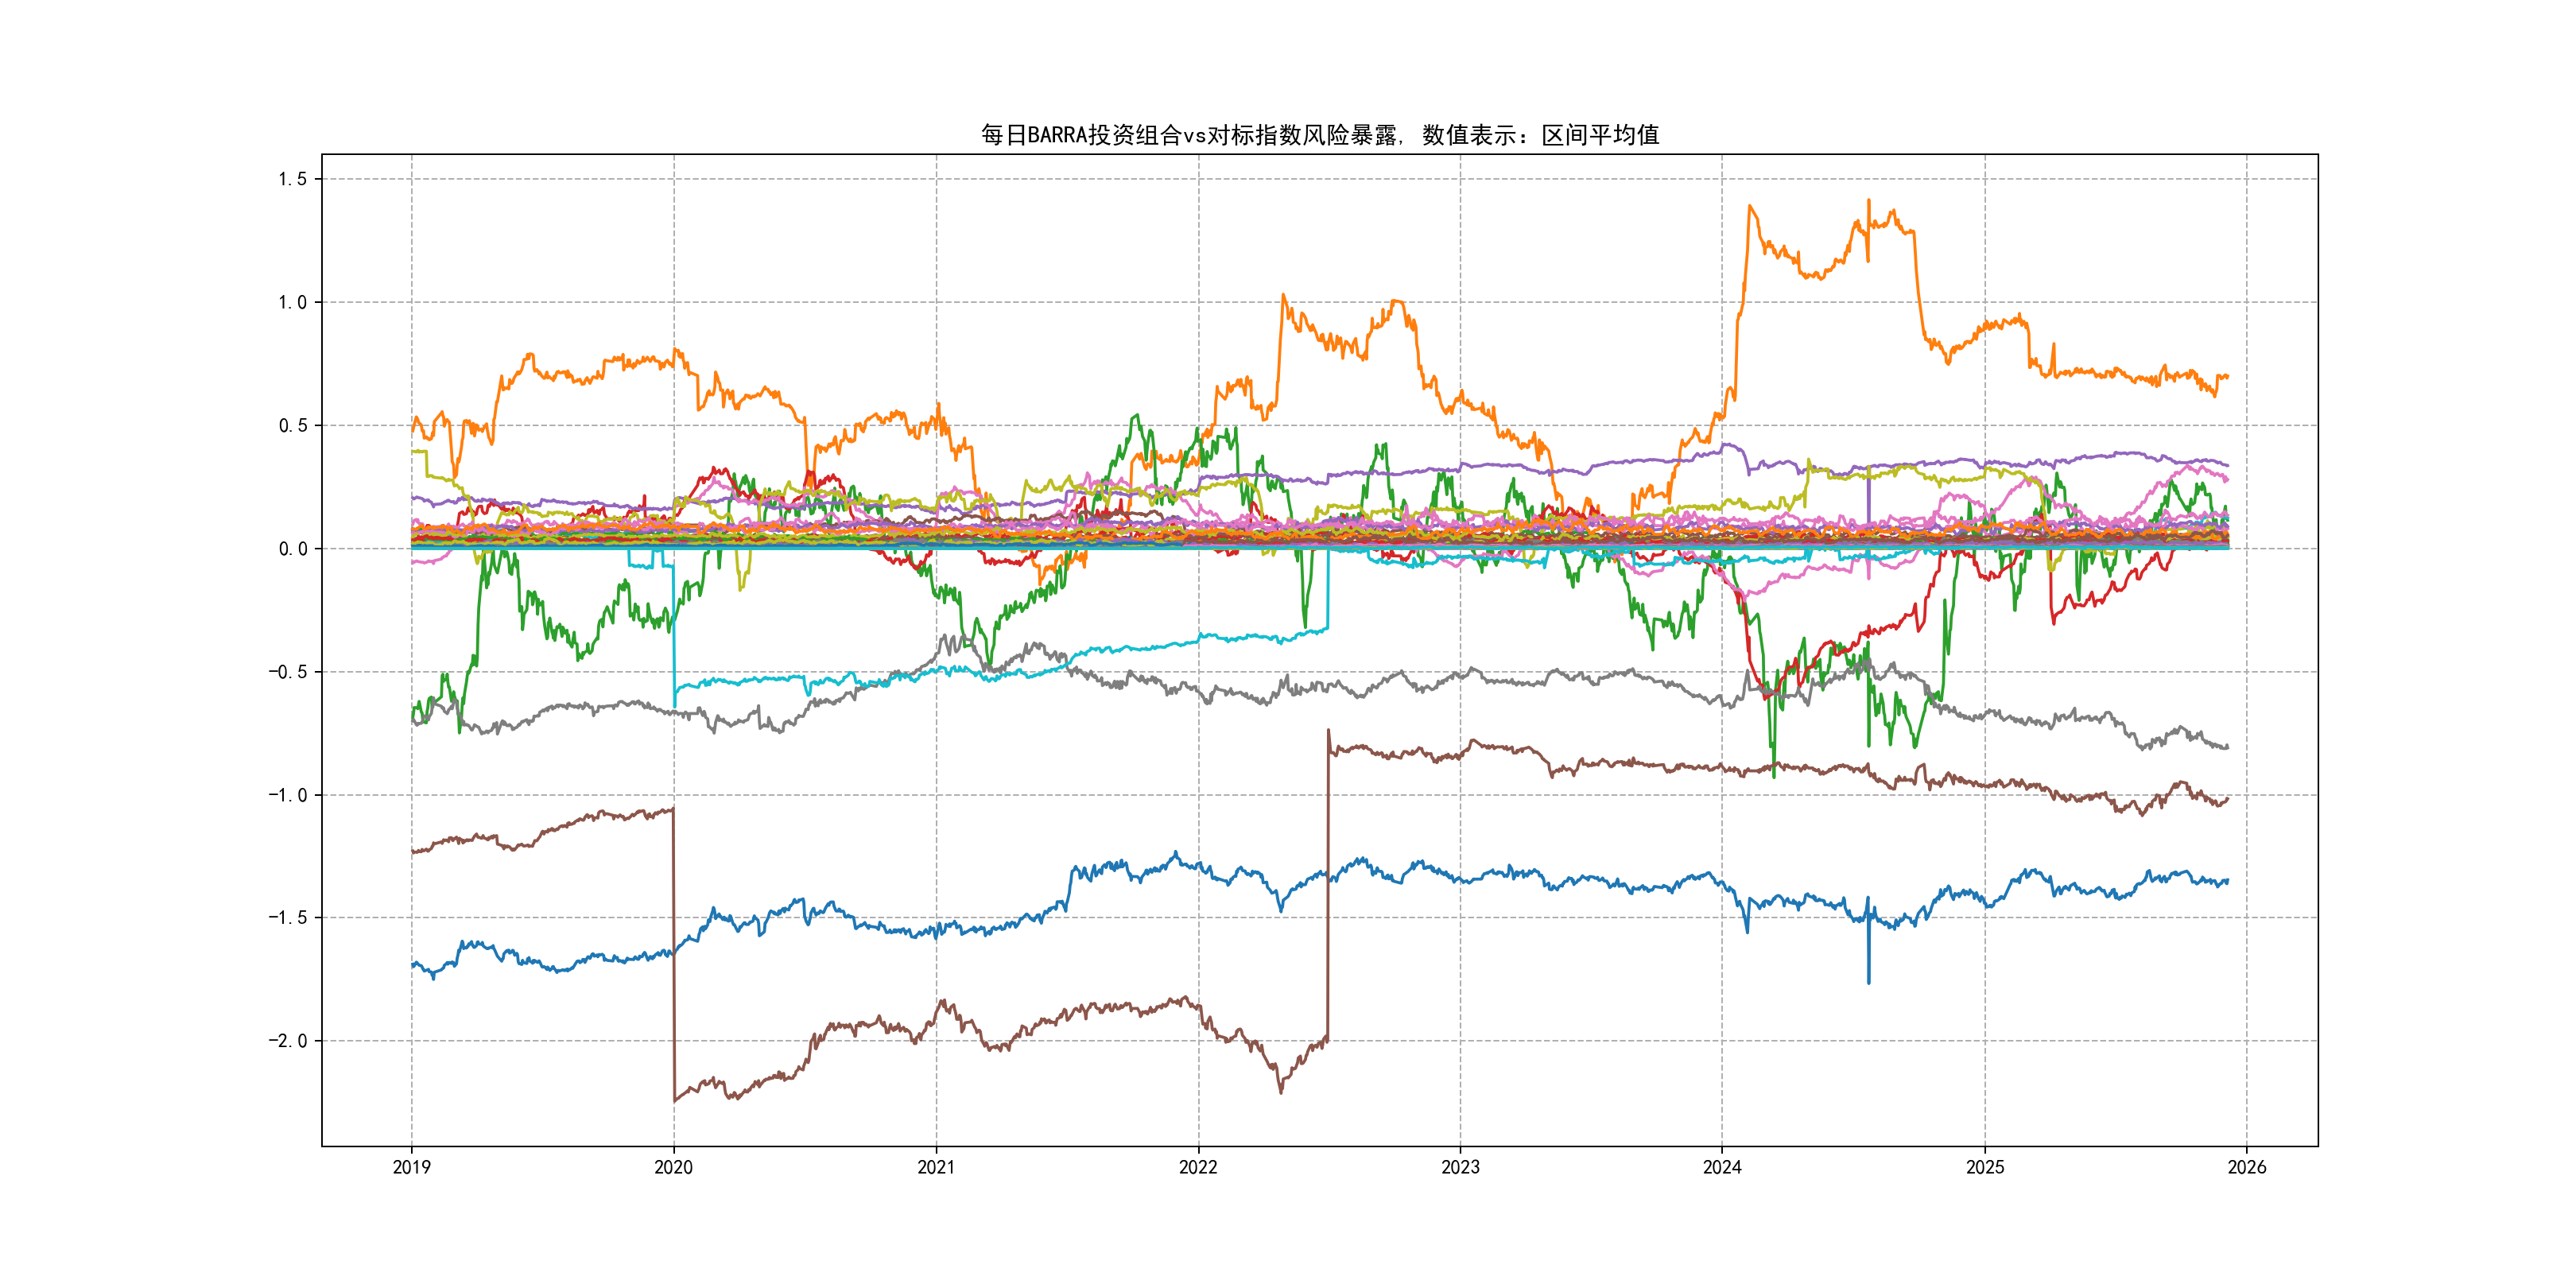
Task: Click the chart title text
Action: click(1319, 135)
